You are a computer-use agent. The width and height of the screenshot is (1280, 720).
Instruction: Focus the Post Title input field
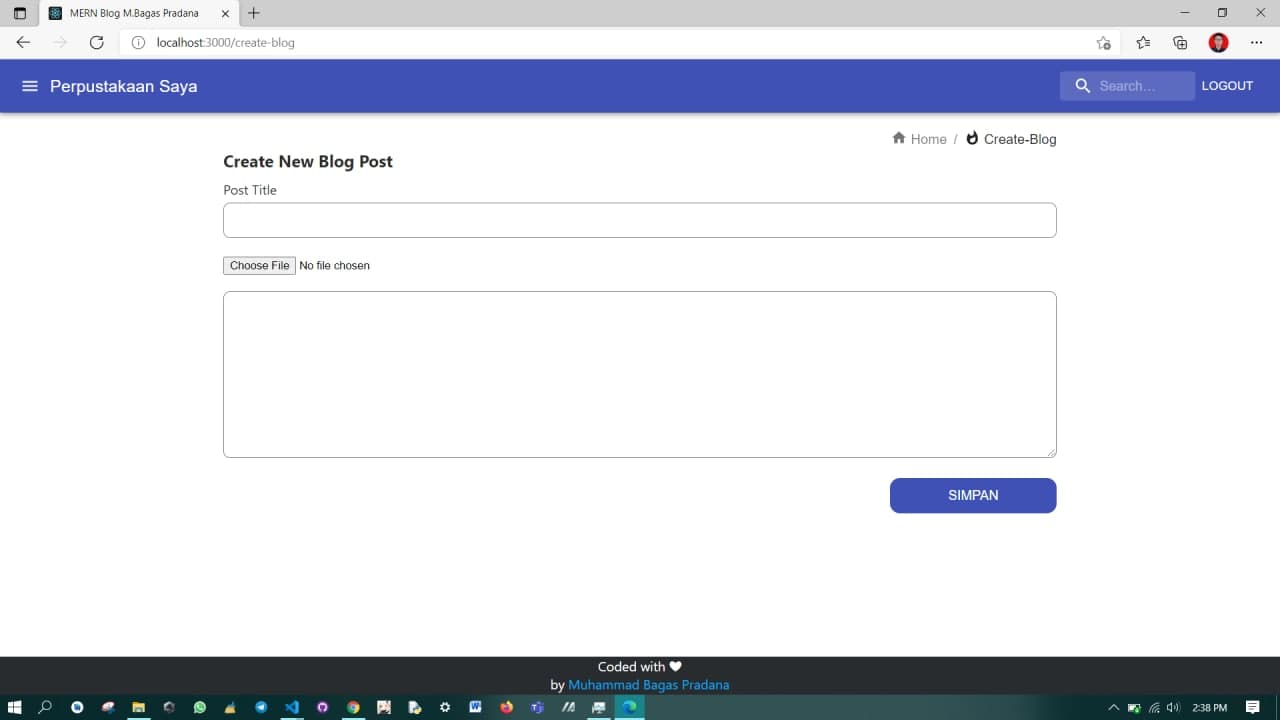tap(639, 220)
